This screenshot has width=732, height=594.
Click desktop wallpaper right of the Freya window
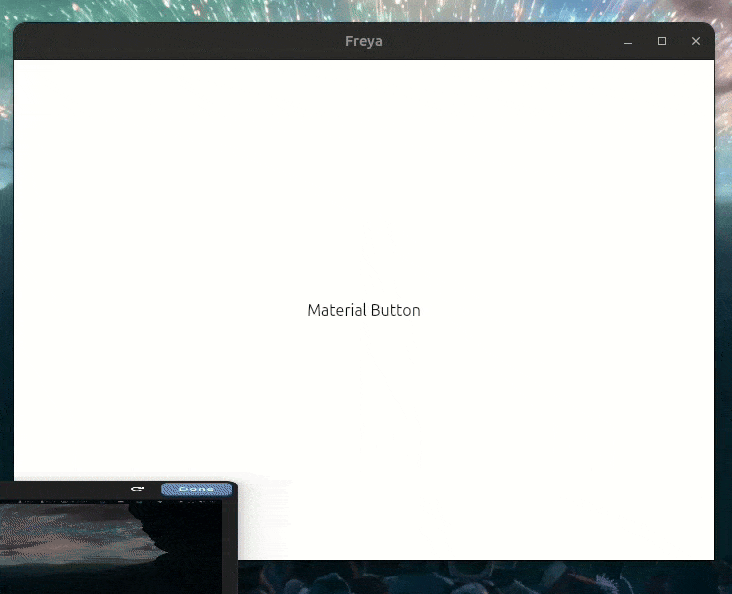pos(724,300)
